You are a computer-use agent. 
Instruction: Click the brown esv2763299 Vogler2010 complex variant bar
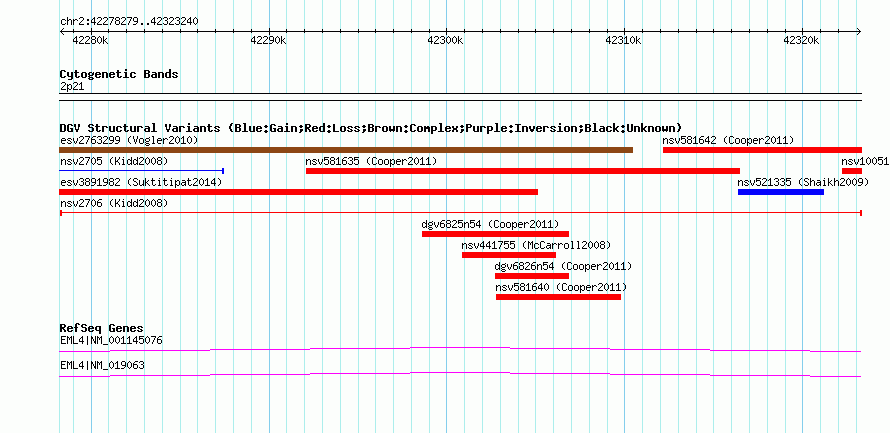point(346,150)
